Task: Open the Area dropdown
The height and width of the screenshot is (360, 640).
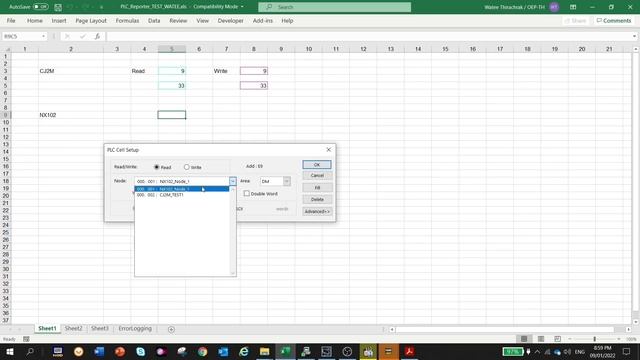Action: tap(287, 181)
